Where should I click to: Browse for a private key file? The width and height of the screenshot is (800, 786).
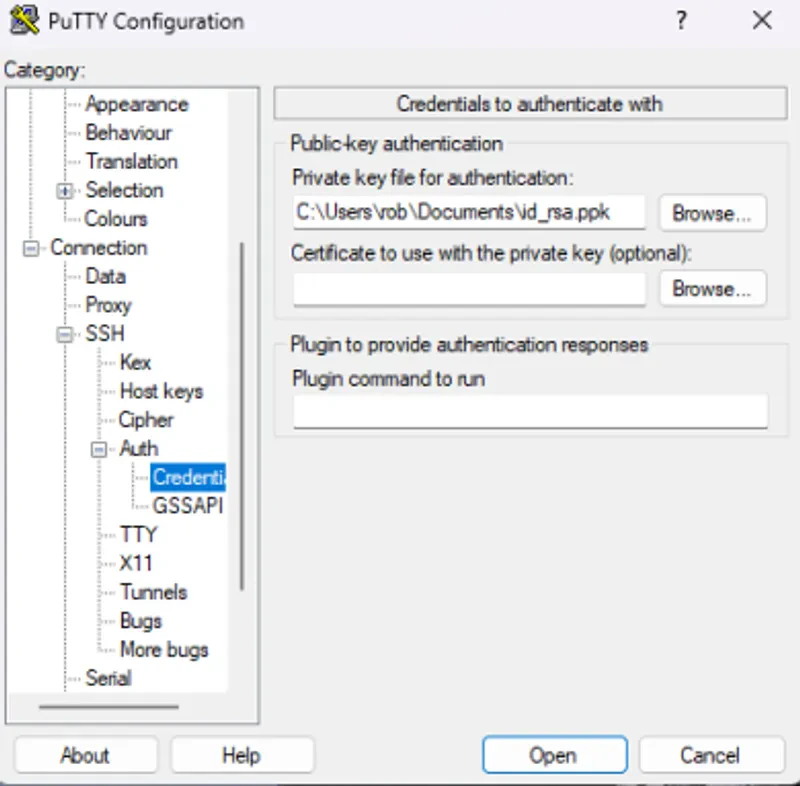point(712,212)
